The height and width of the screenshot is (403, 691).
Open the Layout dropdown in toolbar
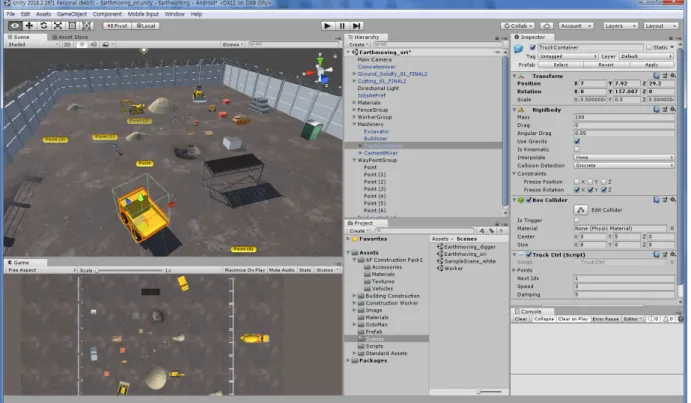[661, 26]
